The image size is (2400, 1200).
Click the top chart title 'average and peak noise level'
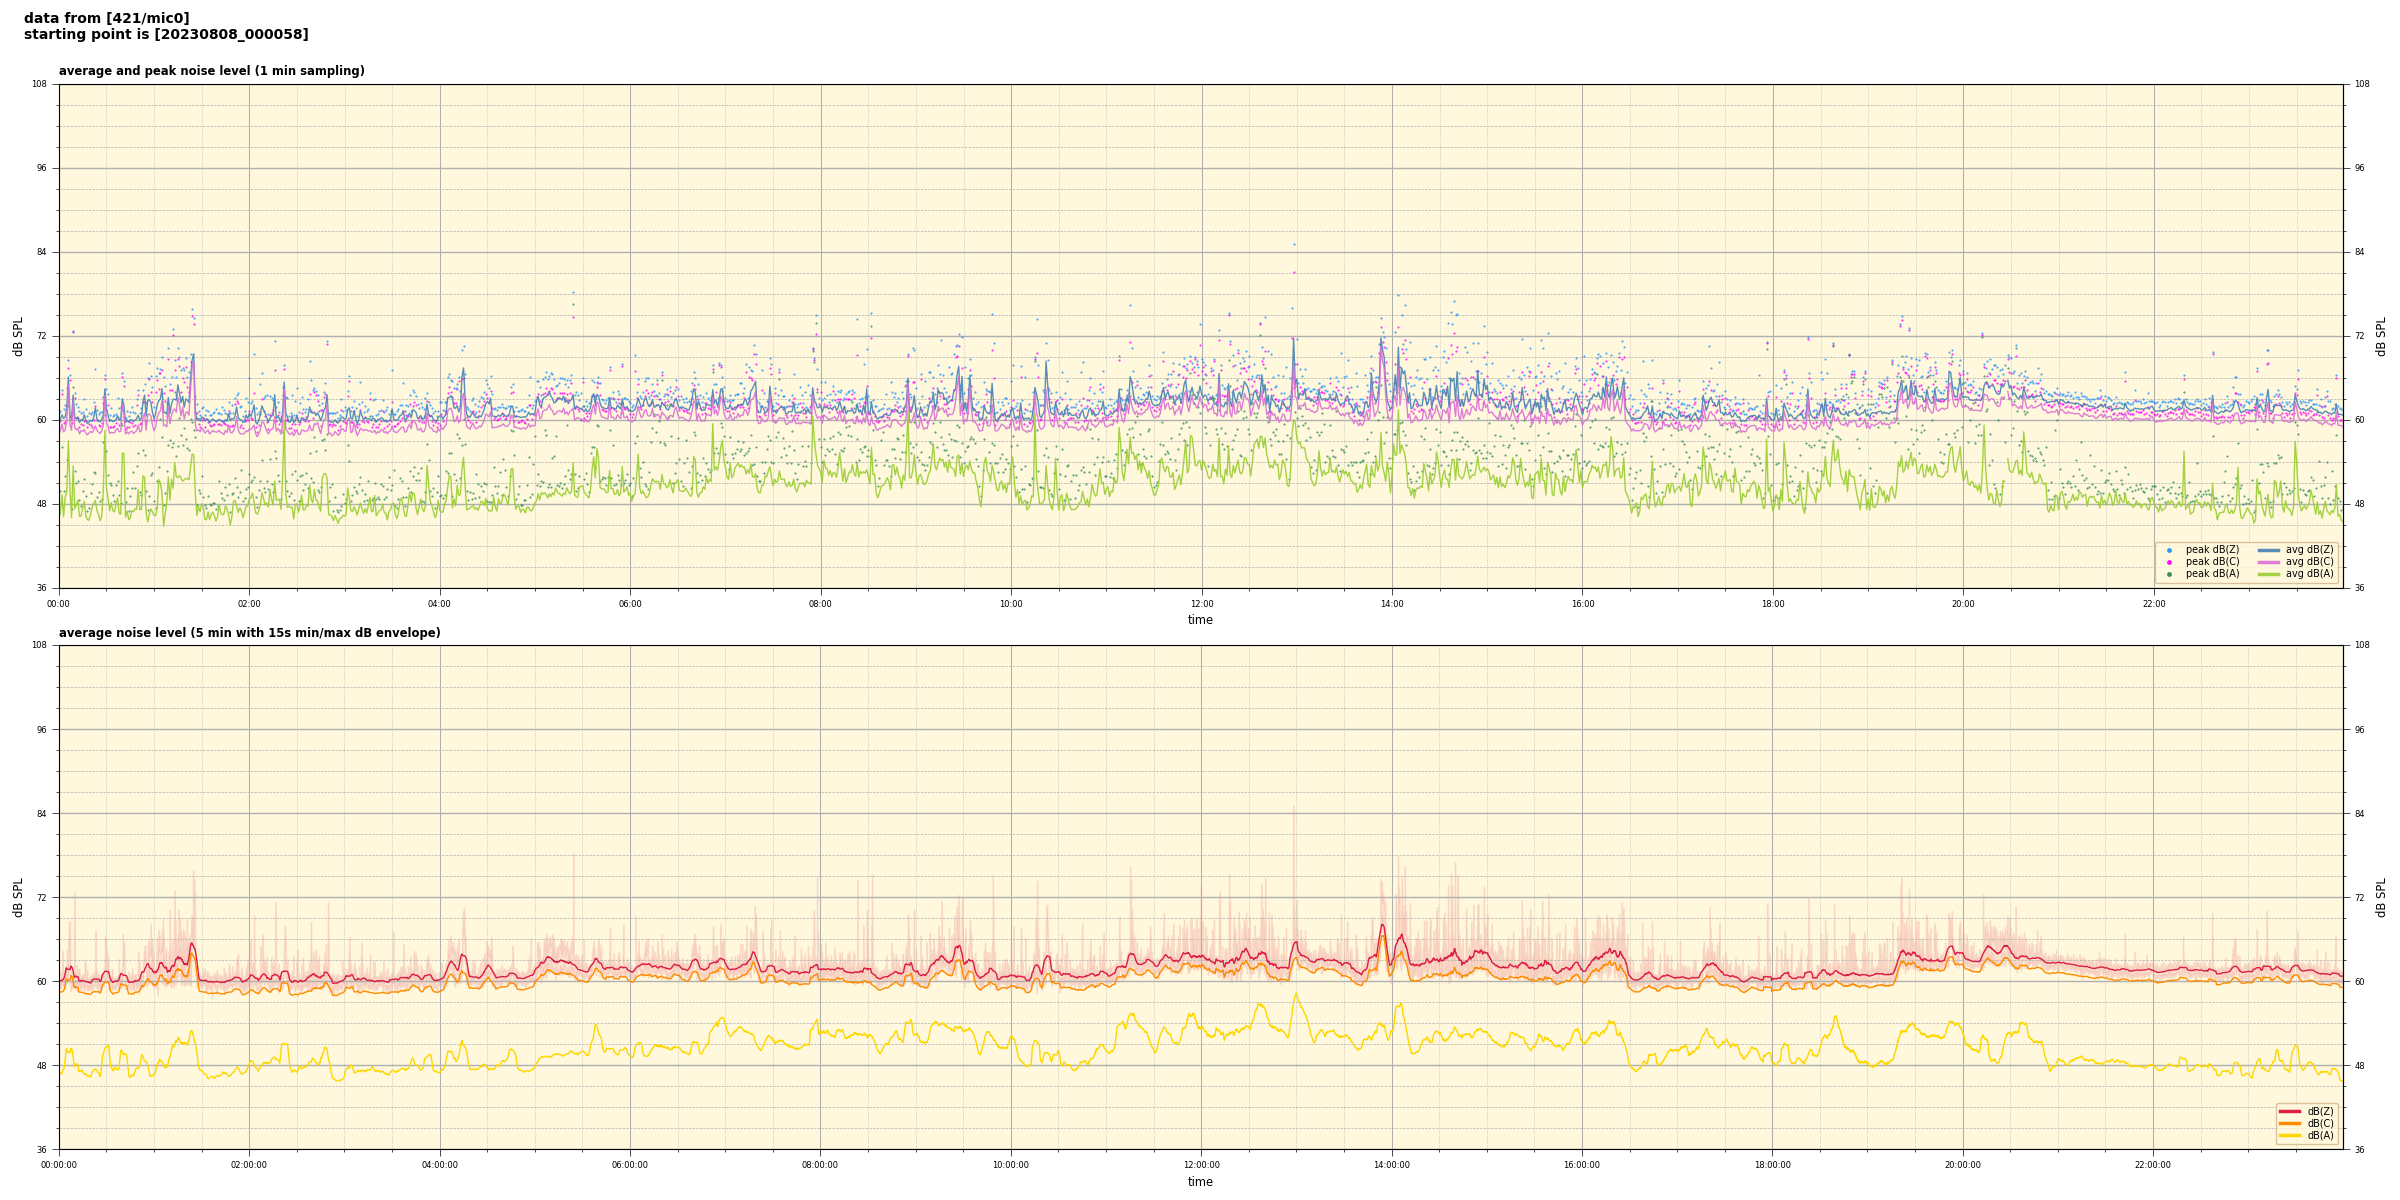(x=211, y=71)
